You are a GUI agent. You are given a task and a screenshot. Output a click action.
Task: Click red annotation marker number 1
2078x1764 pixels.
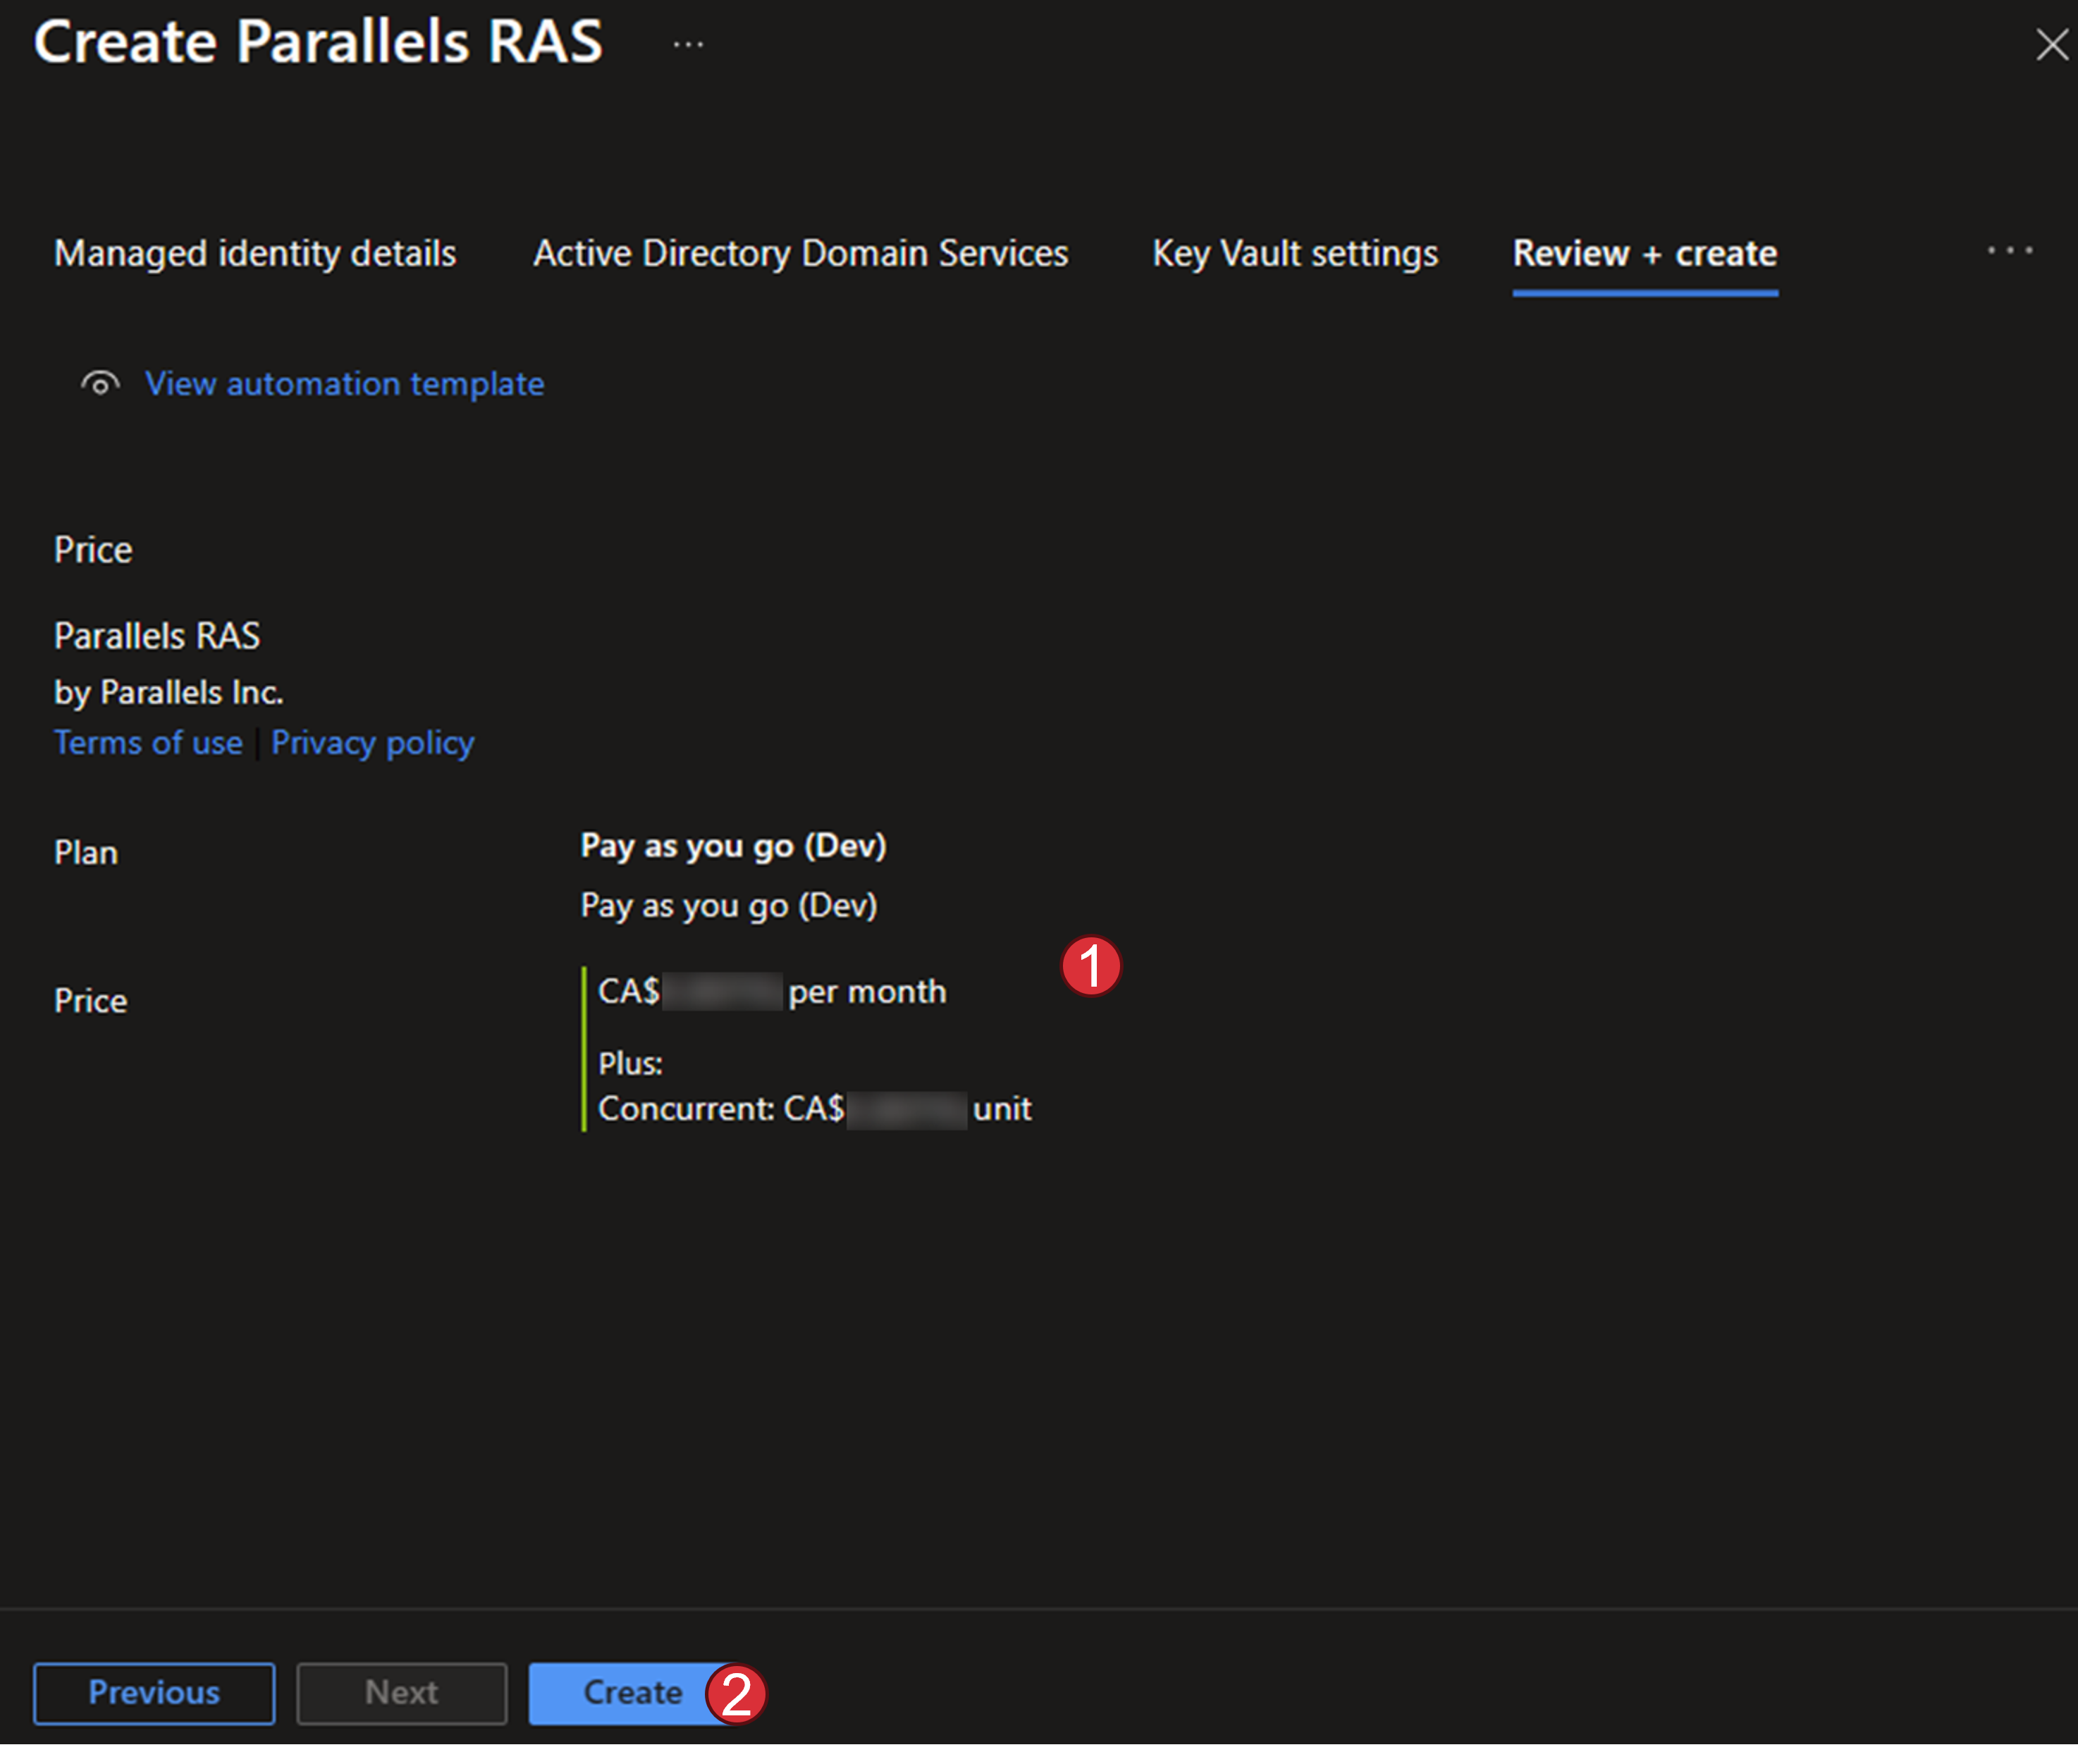click(1090, 966)
